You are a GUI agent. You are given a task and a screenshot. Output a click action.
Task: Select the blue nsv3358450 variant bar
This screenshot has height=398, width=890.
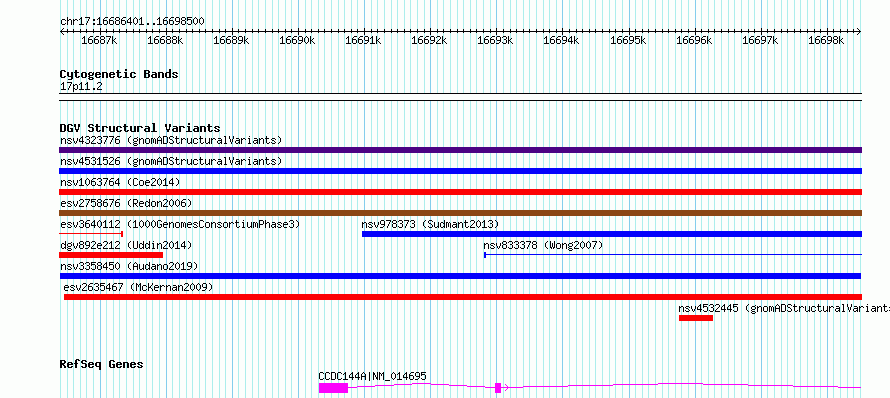pos(460,276)
